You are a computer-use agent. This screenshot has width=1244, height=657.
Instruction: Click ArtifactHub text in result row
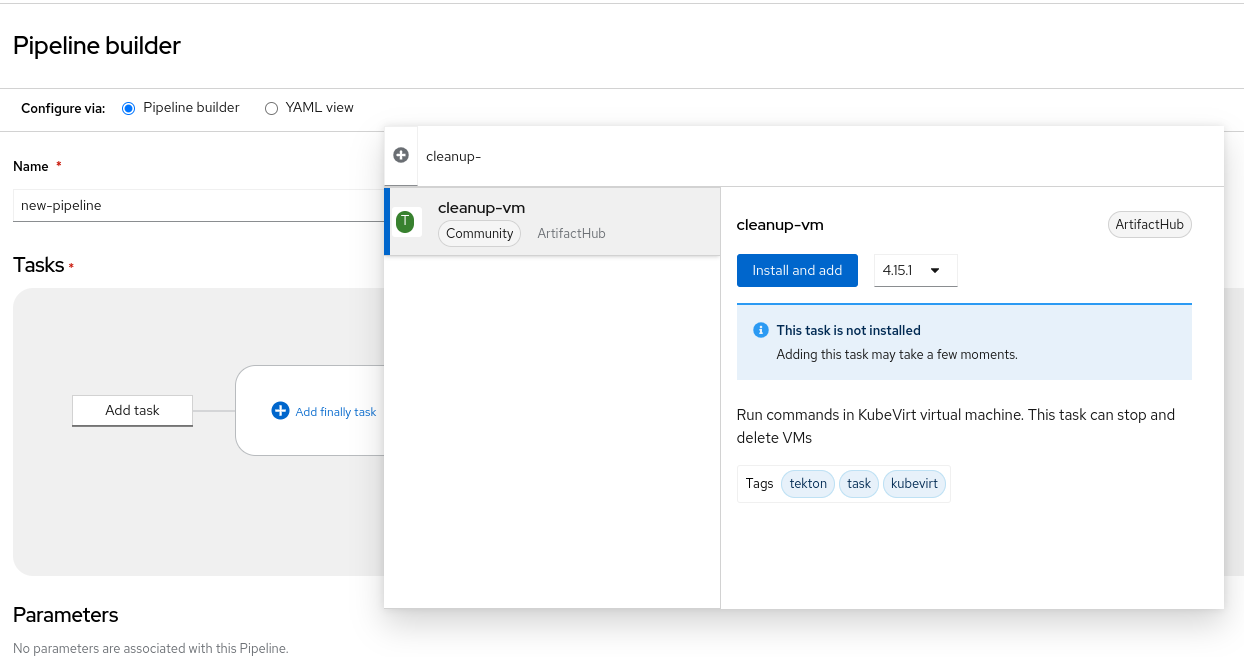click(x=571, y=233)
